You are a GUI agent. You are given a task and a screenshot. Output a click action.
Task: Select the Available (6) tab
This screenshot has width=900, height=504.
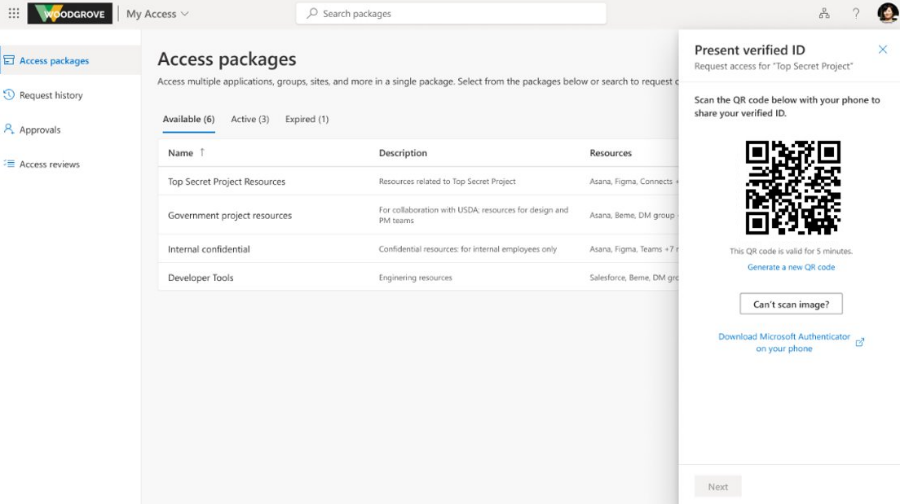tap(188, 119)
